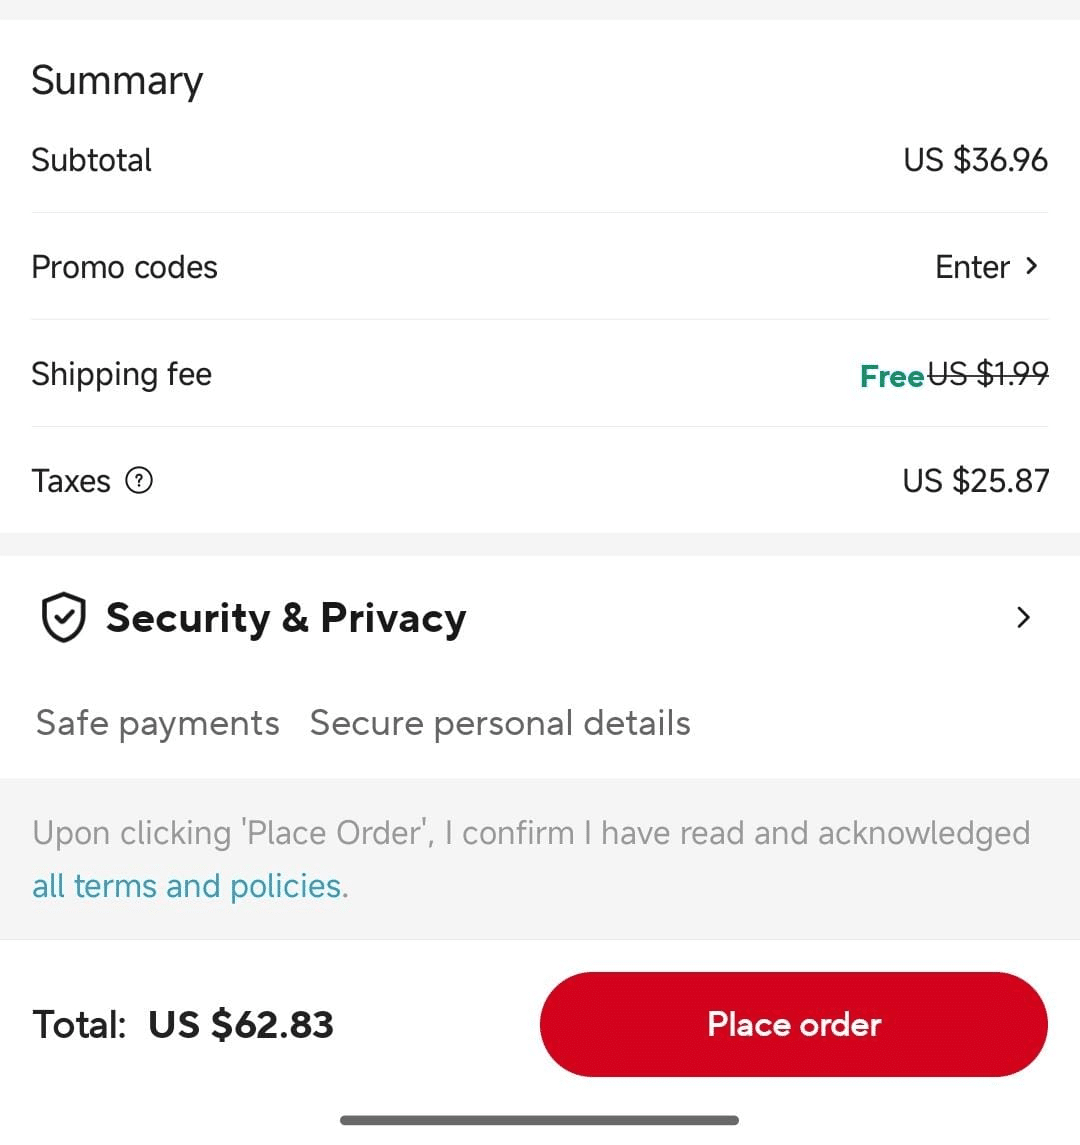Open the all terms and policies link
This screenshot has height=1145, width=1080.
click(x=188, y=886)
